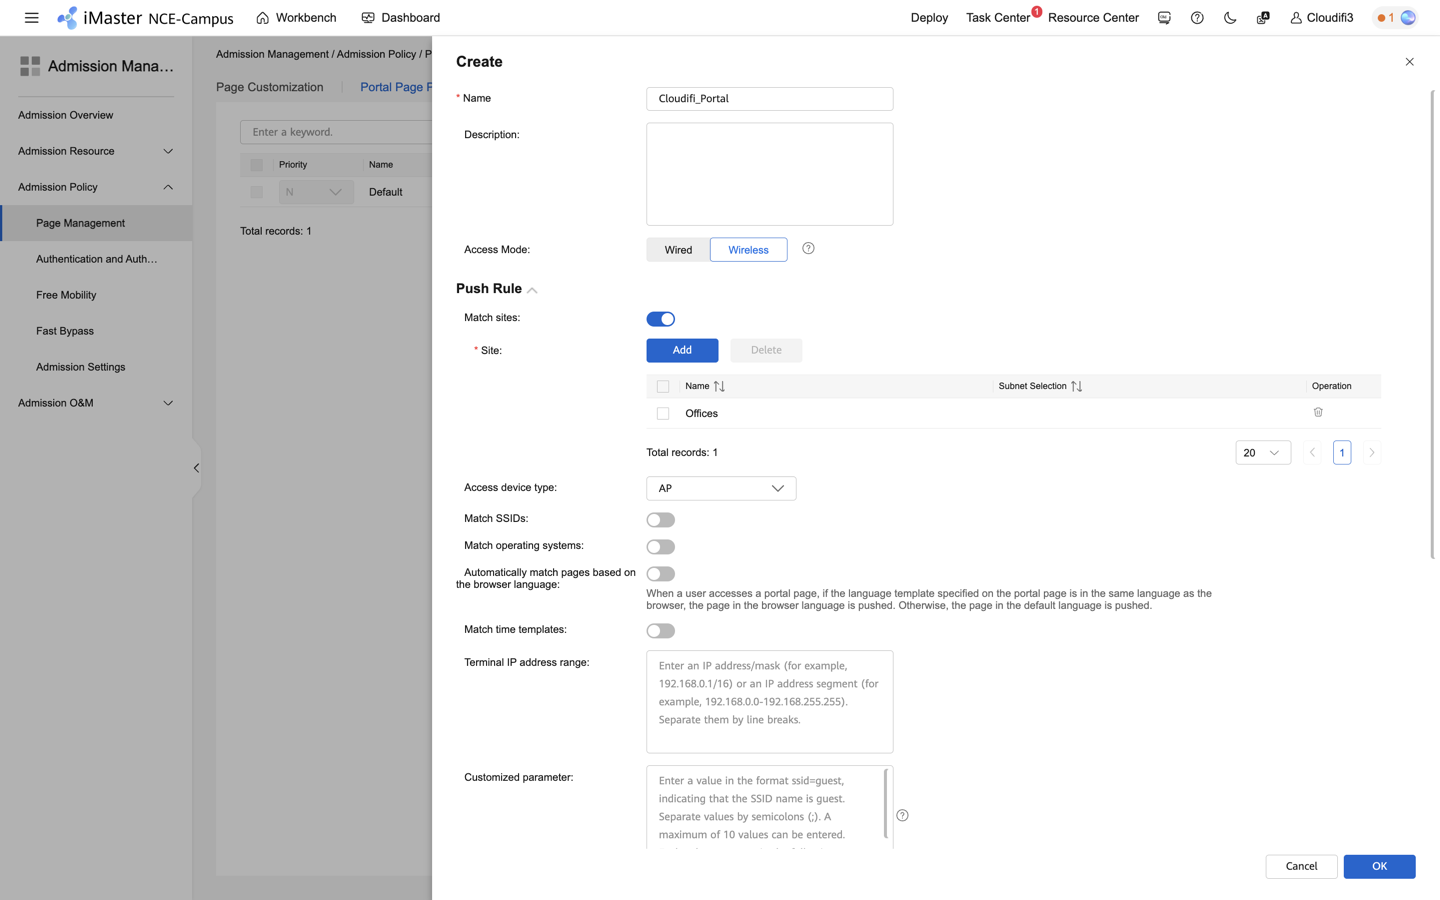This screenshot has height=900, width=1440.
Task: Add a new site with the Add button
Action: coord(682,350)
